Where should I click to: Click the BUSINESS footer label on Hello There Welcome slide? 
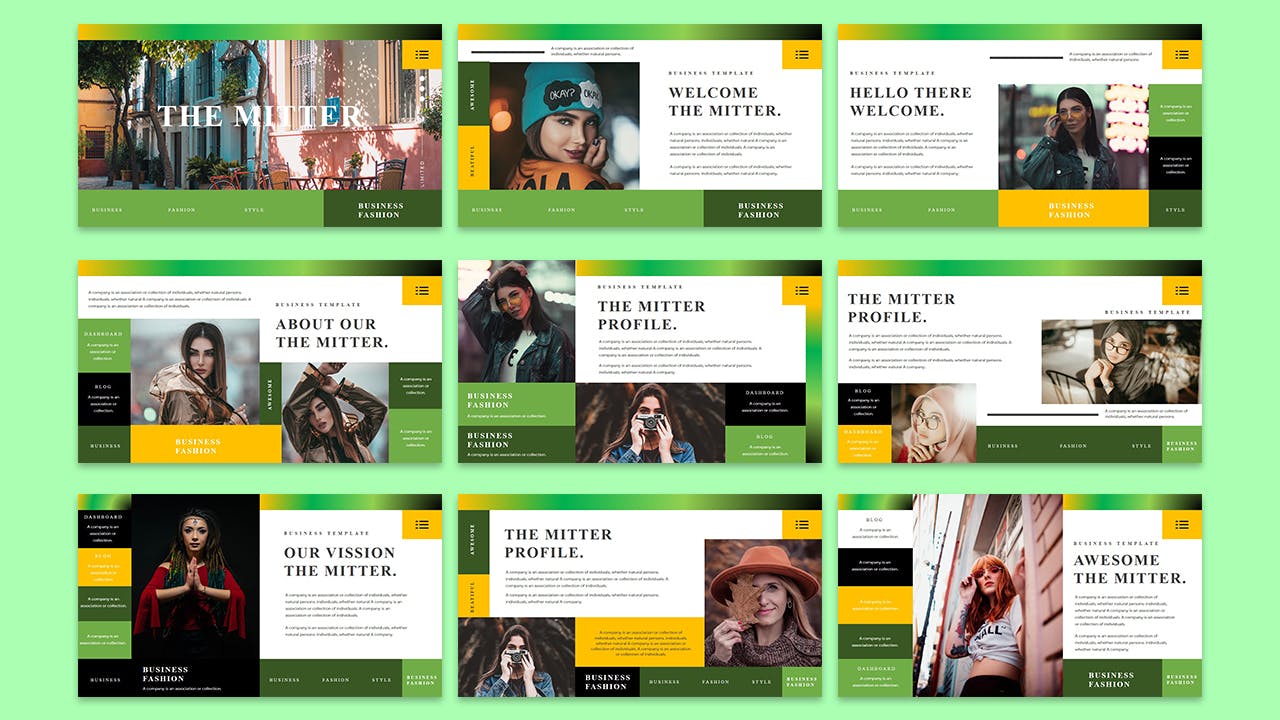(x=867, y=210)
